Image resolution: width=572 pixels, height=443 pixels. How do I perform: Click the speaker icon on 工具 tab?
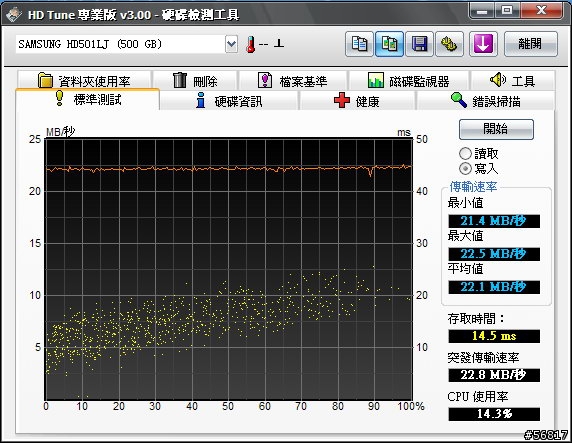[498, 80]
